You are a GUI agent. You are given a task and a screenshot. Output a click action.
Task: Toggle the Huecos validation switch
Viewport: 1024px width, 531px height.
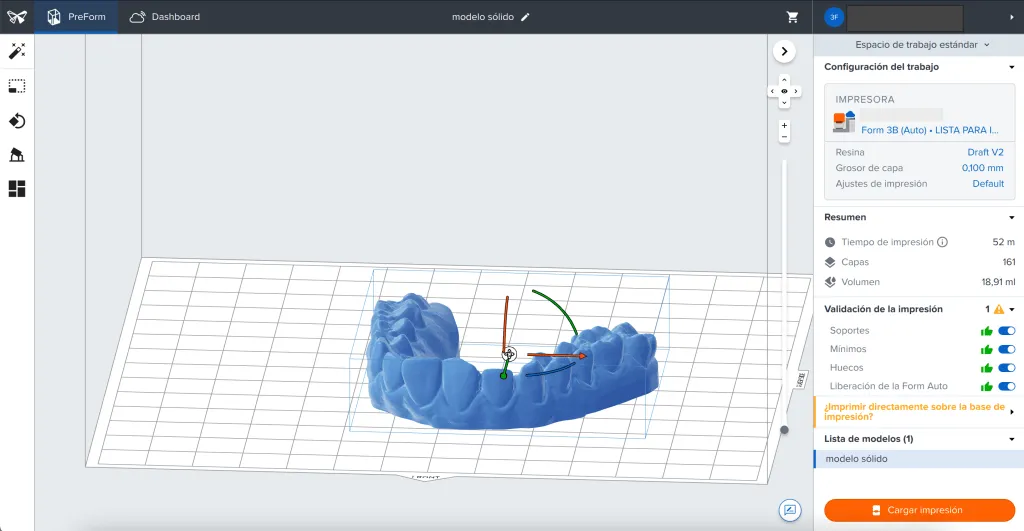coord(1006,368)
